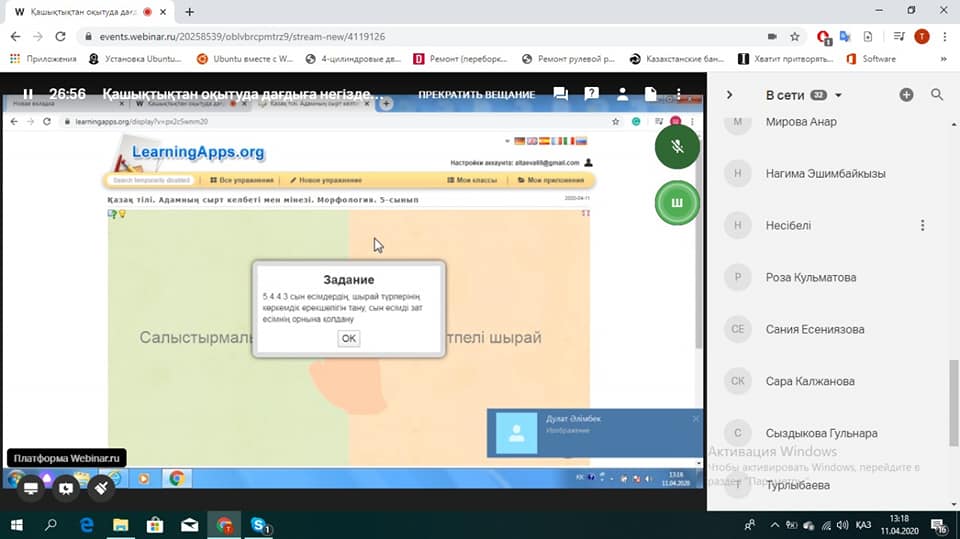Viewport: 960px width, 539px height.
Task: Bookmark this page with the star icon
Action: (x=795, y=37)
